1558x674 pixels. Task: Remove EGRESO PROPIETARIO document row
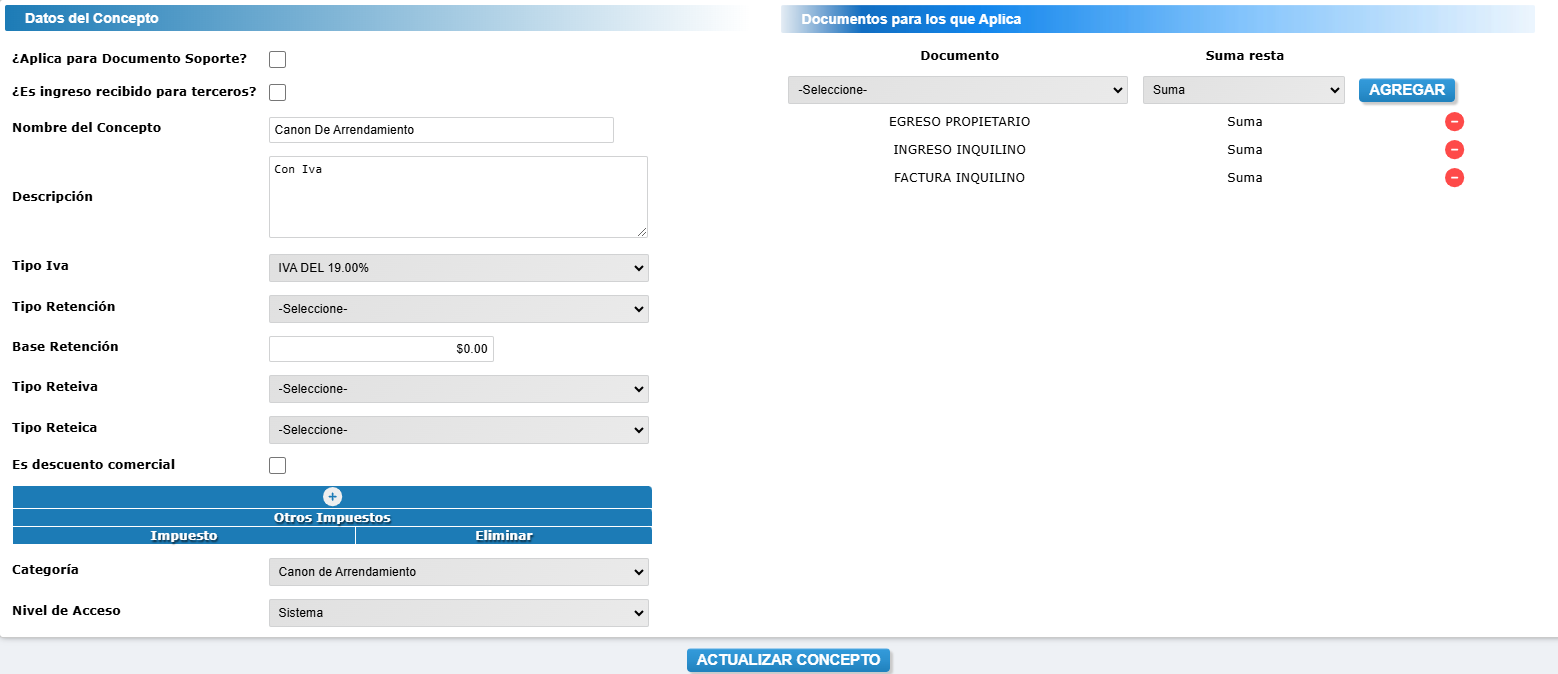click(1454, 122)
